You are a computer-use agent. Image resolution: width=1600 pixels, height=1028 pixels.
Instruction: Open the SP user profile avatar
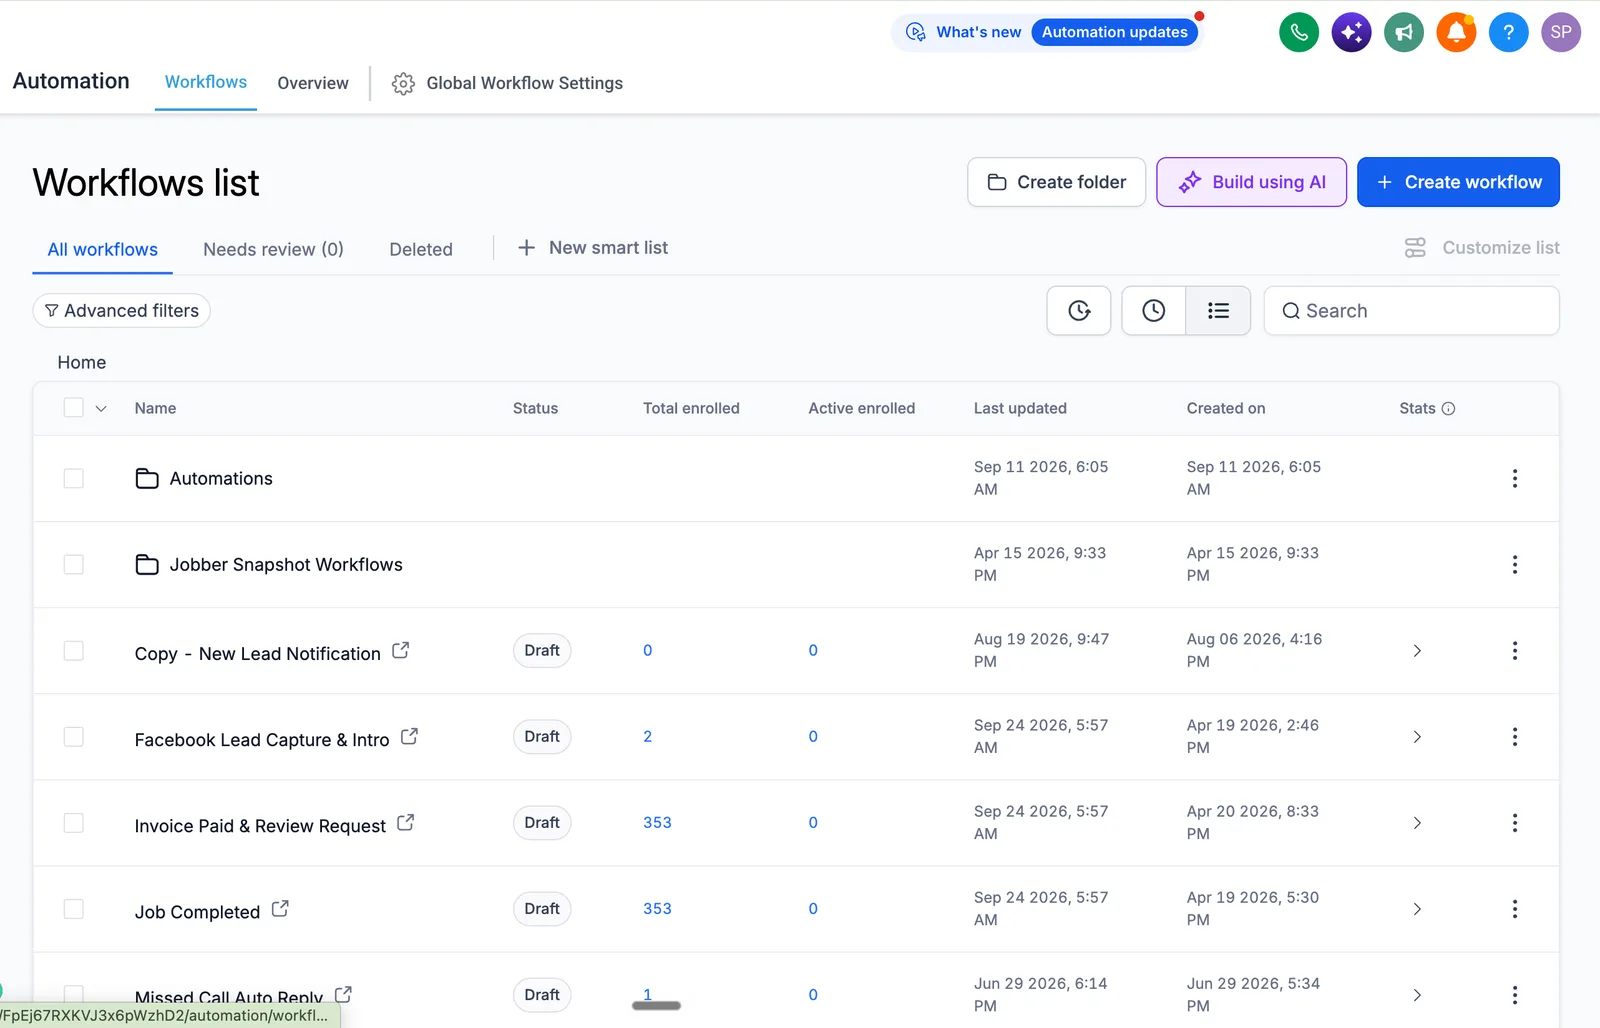pyautogui.click(x=1561, y=32)
